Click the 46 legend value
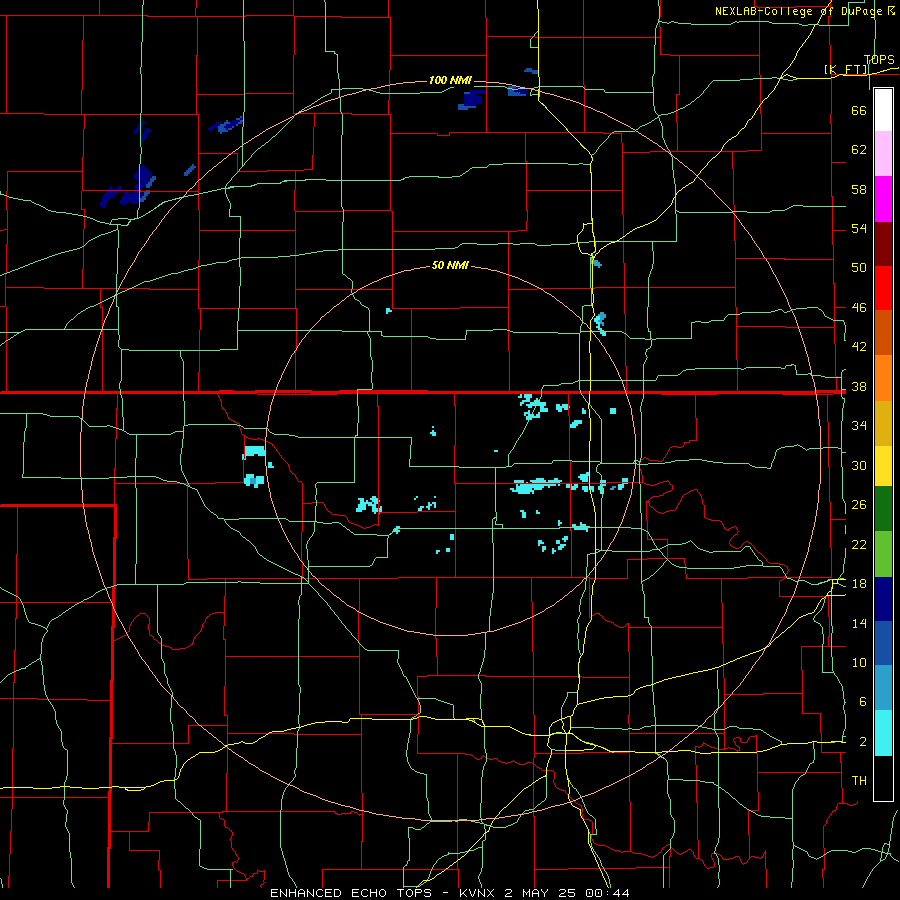The height and width of the screenshot is (900, 900). coord(859,308)
